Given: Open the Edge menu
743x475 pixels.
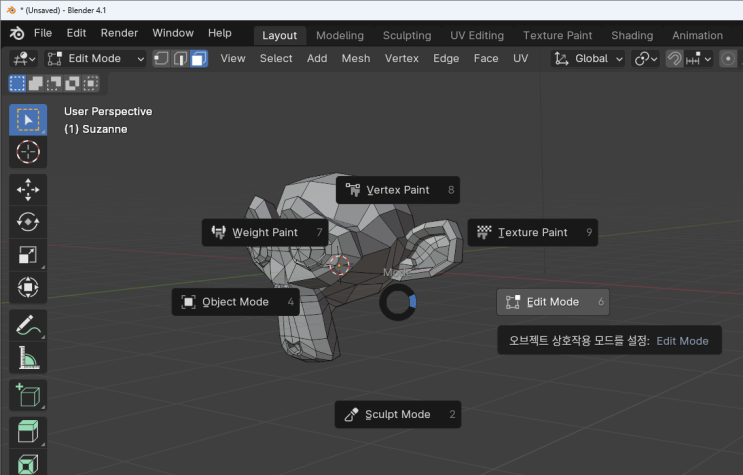Looking at the screenshot, I should (446, 59).
